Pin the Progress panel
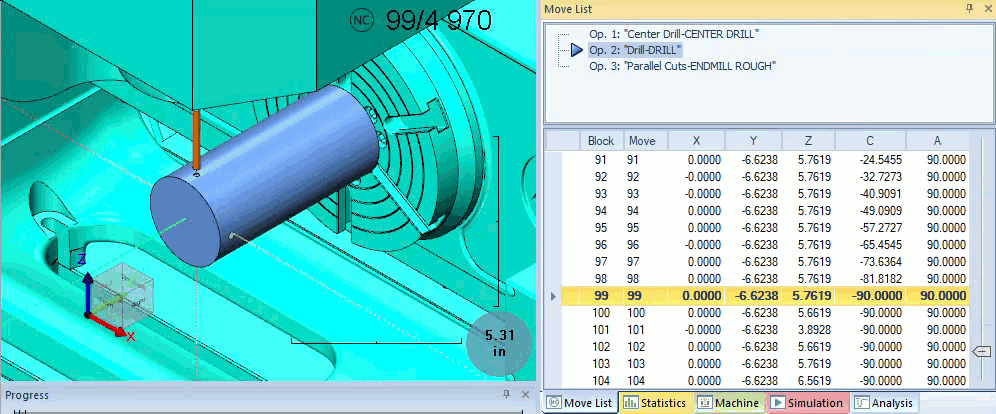The height and width of the screenshot is (414, 996). pyautogui.click(x=506, y=394)
